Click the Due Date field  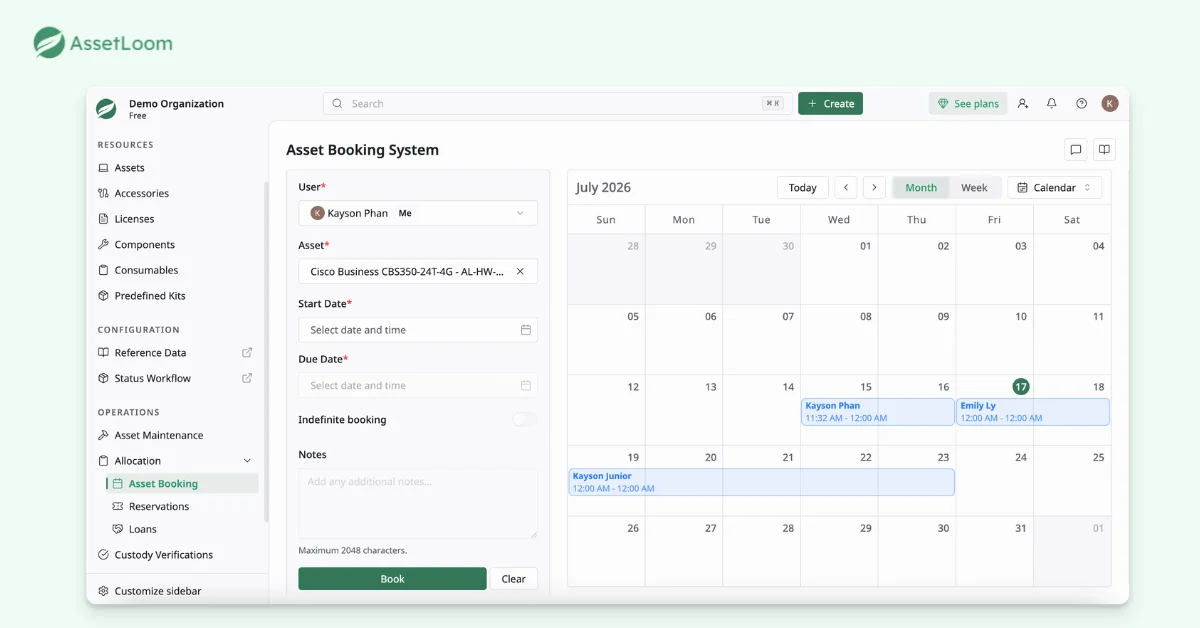click(418, 386)
